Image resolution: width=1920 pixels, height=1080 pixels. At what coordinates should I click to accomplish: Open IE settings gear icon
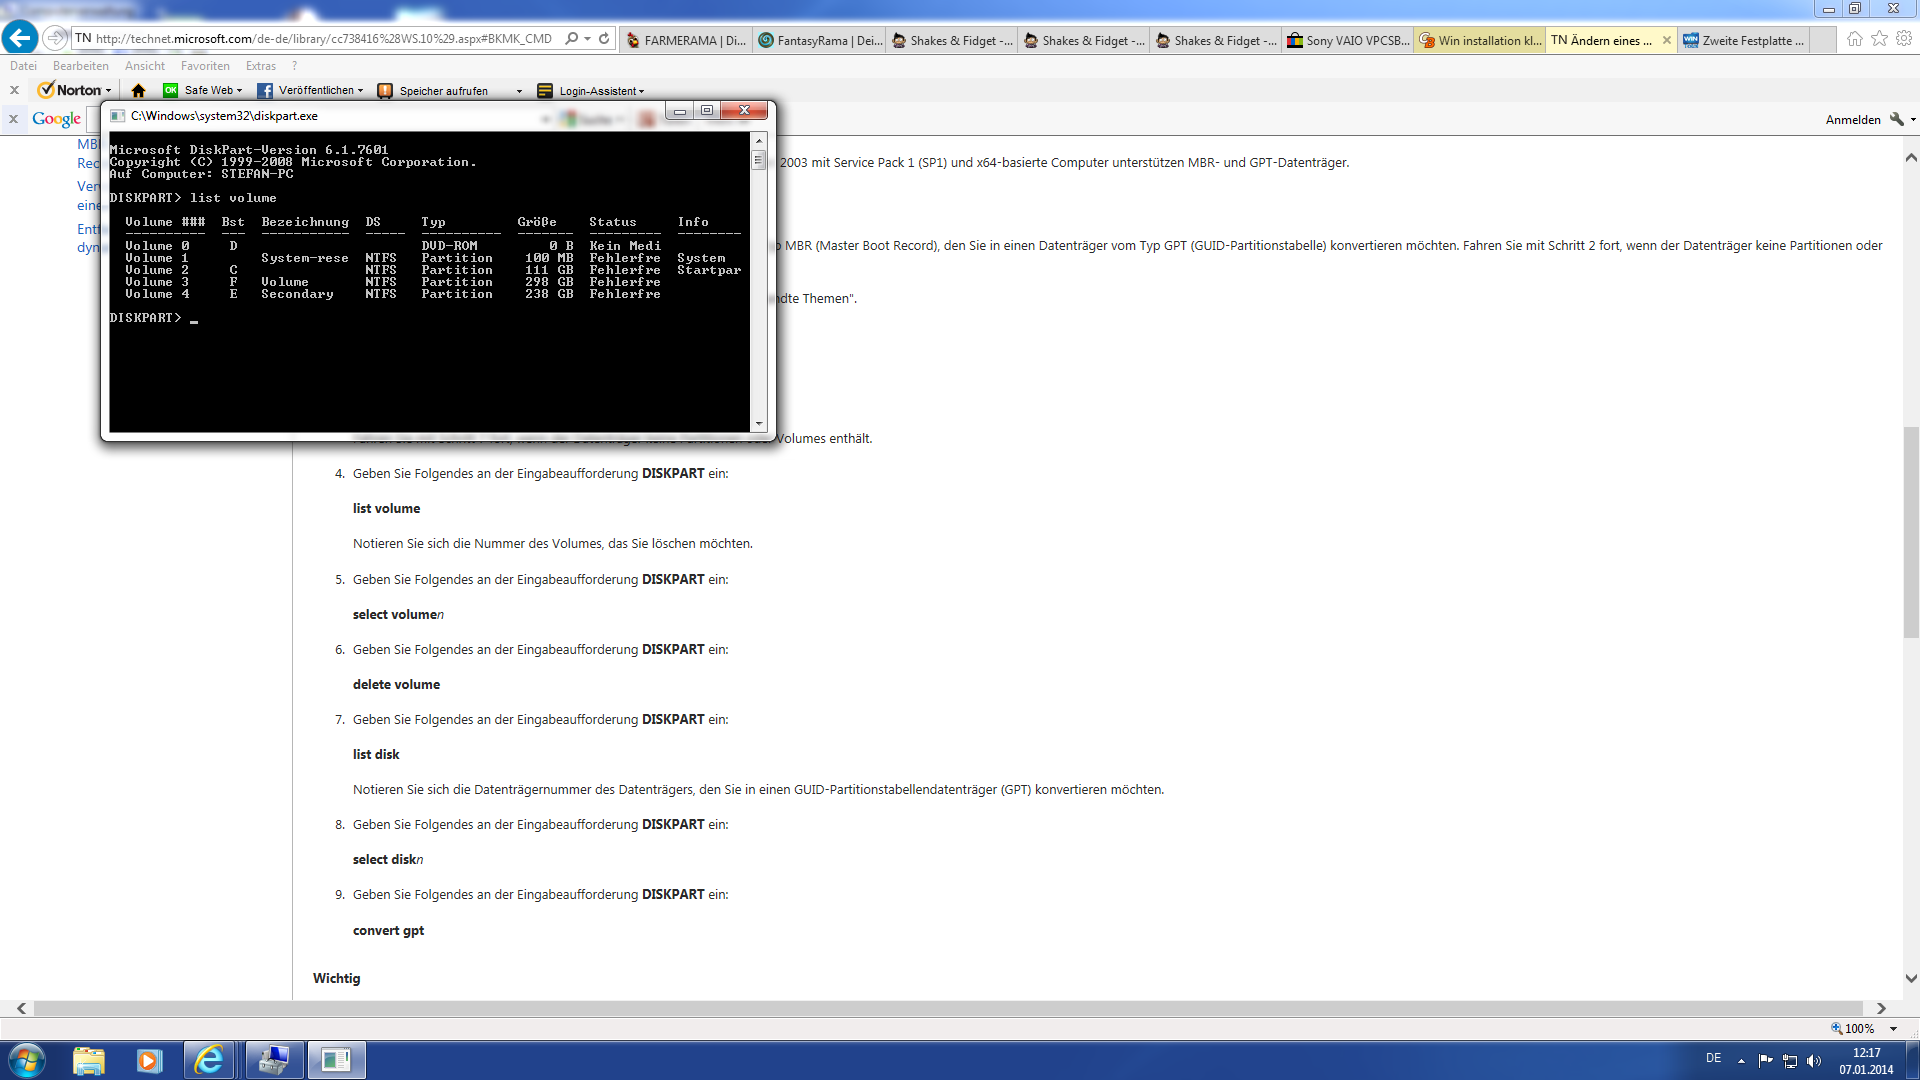coord(1904,38)
